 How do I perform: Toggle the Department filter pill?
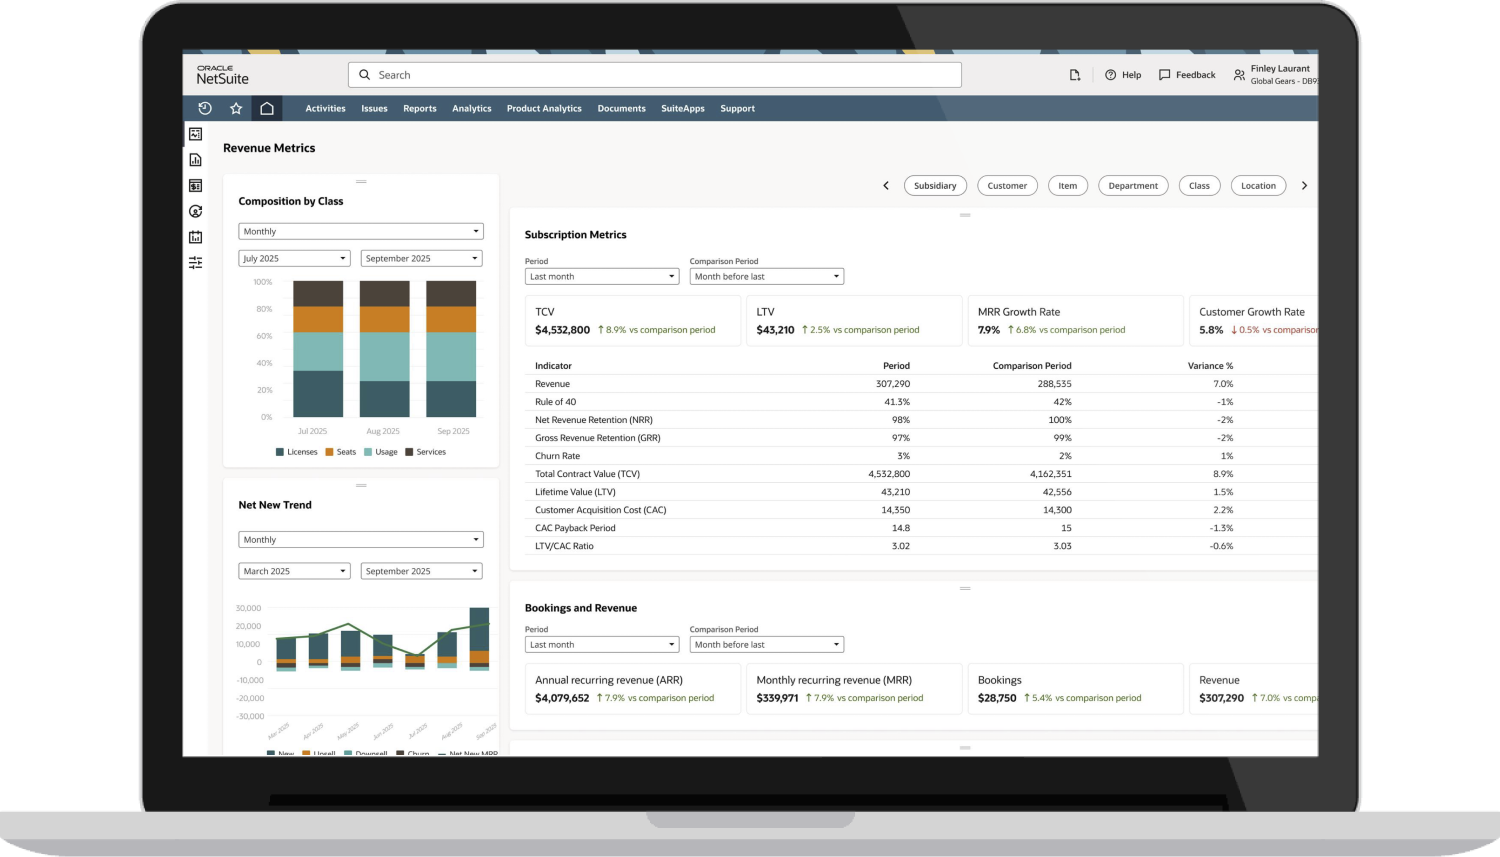click(x=1133, y=185)
